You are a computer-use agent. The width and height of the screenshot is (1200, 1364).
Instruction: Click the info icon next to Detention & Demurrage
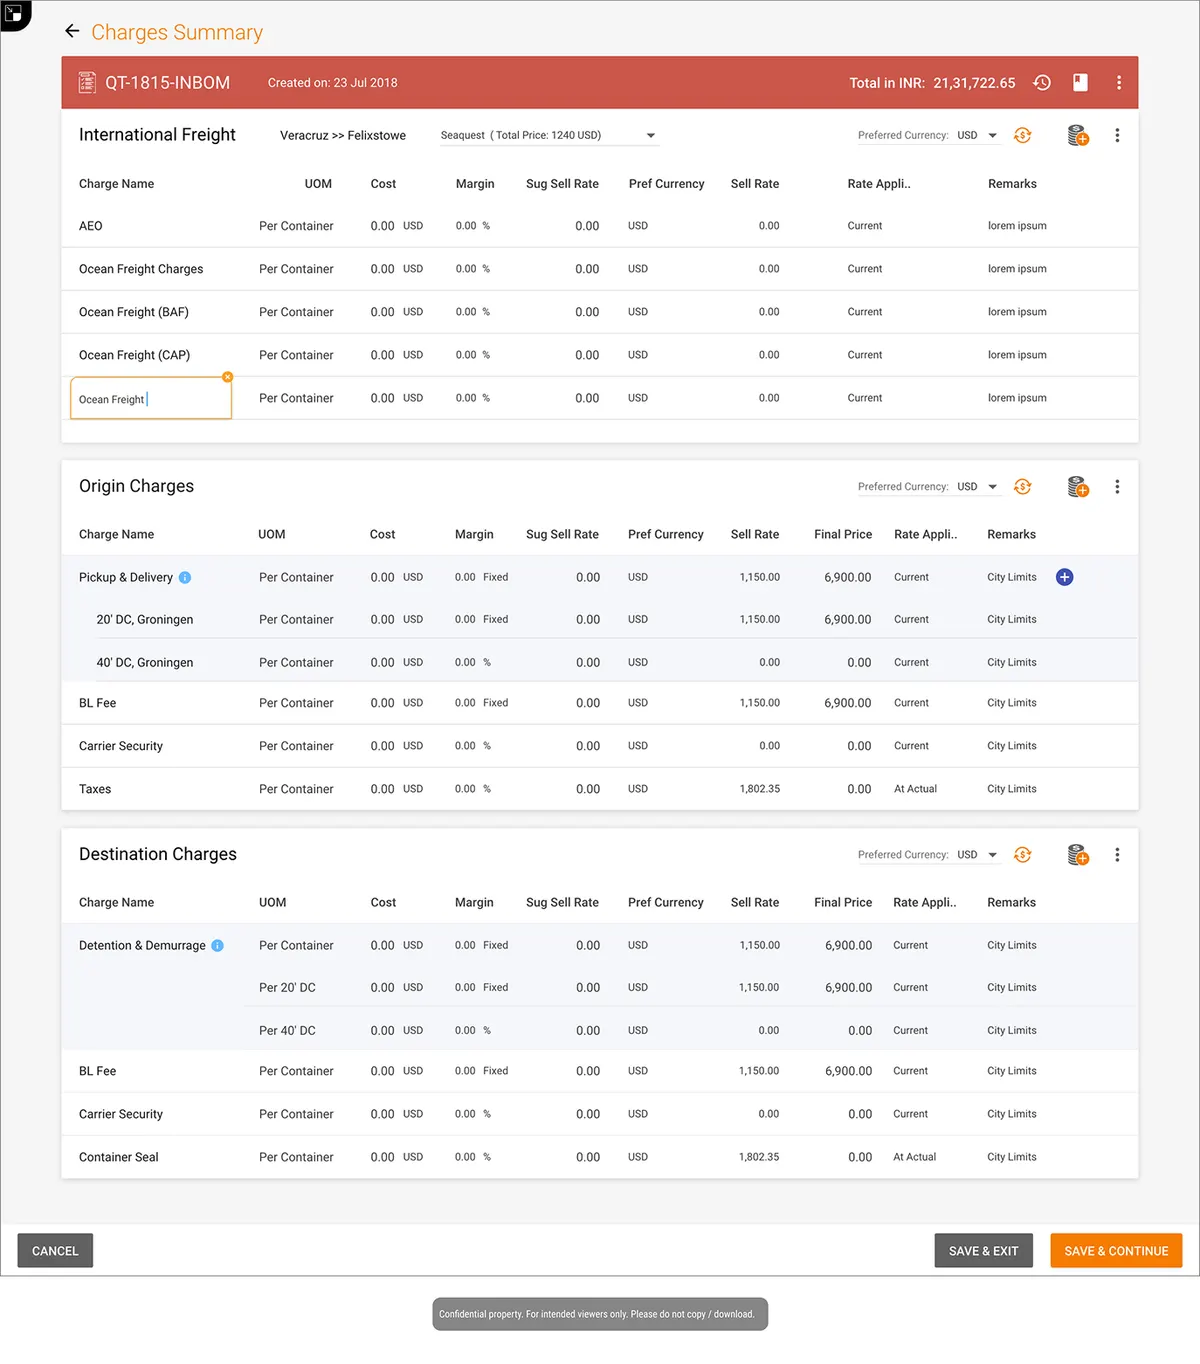[x=218, y=946]
